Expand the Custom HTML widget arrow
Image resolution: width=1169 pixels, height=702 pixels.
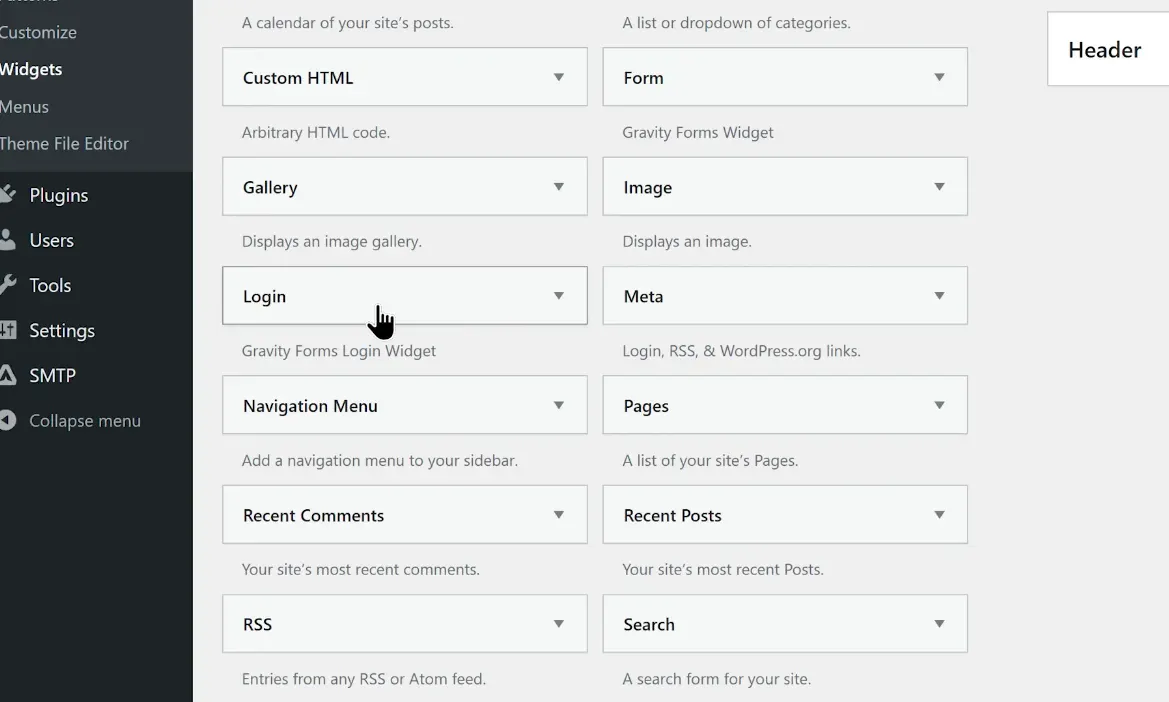click(x=559, y=77)
